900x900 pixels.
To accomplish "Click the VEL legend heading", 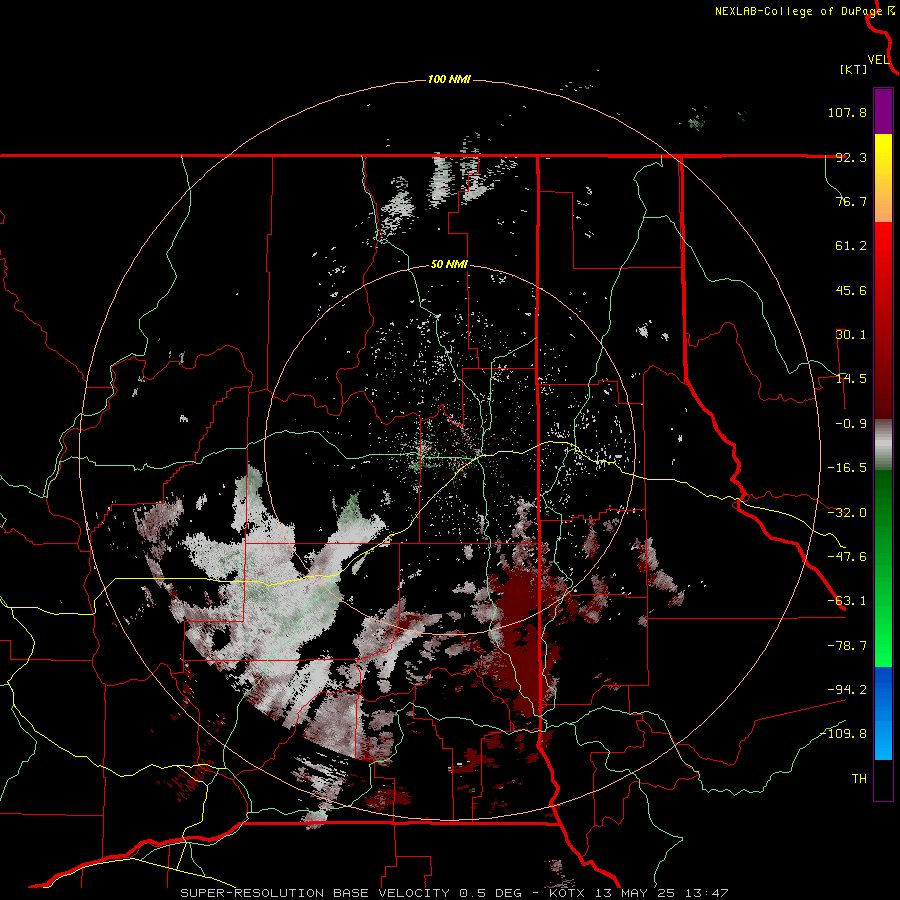I will point(878,60).
